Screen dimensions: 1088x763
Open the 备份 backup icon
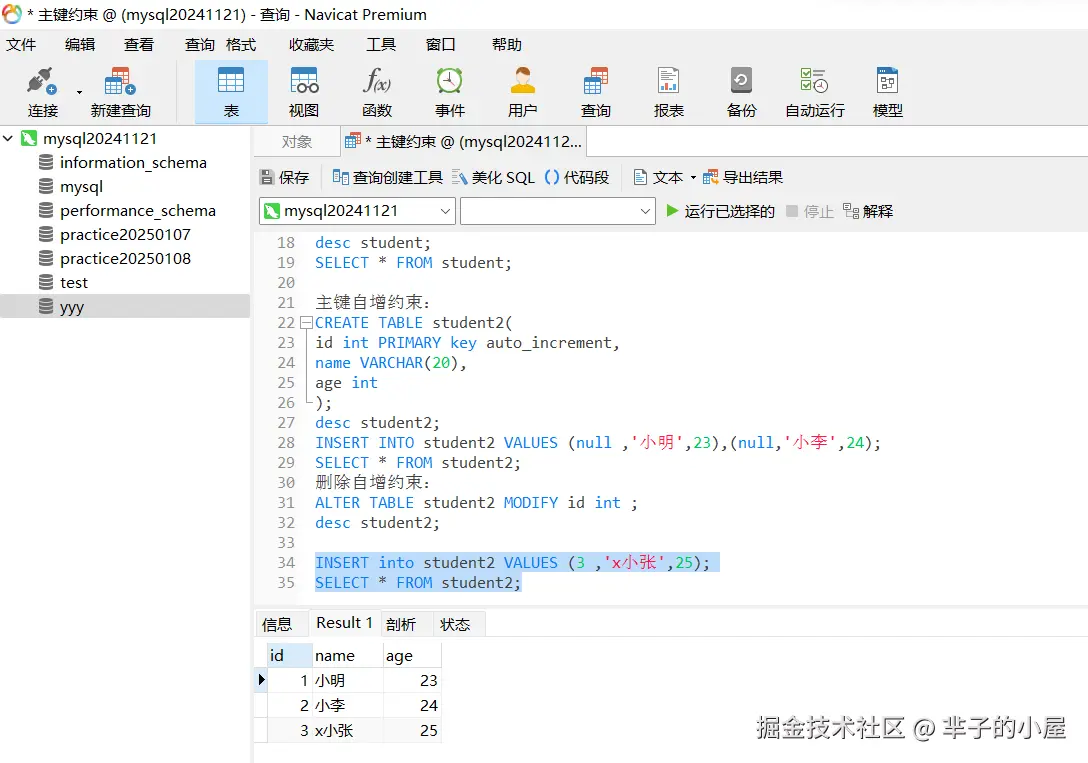pyautogui.click(x=741, y=92)
